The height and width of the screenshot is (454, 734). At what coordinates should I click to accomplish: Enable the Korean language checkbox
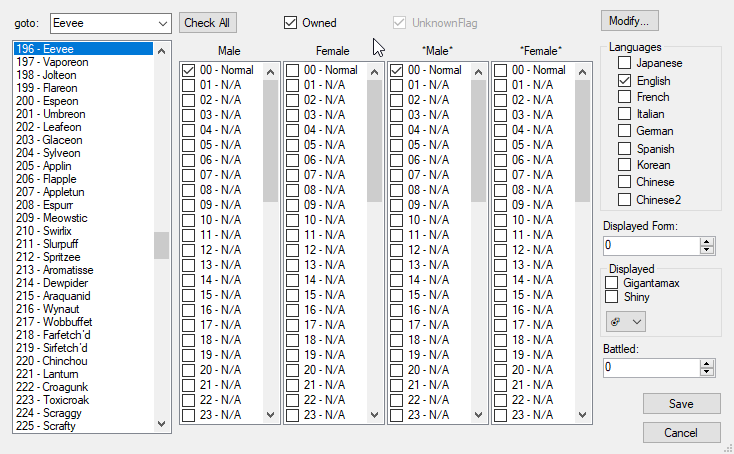click(644, 165)
